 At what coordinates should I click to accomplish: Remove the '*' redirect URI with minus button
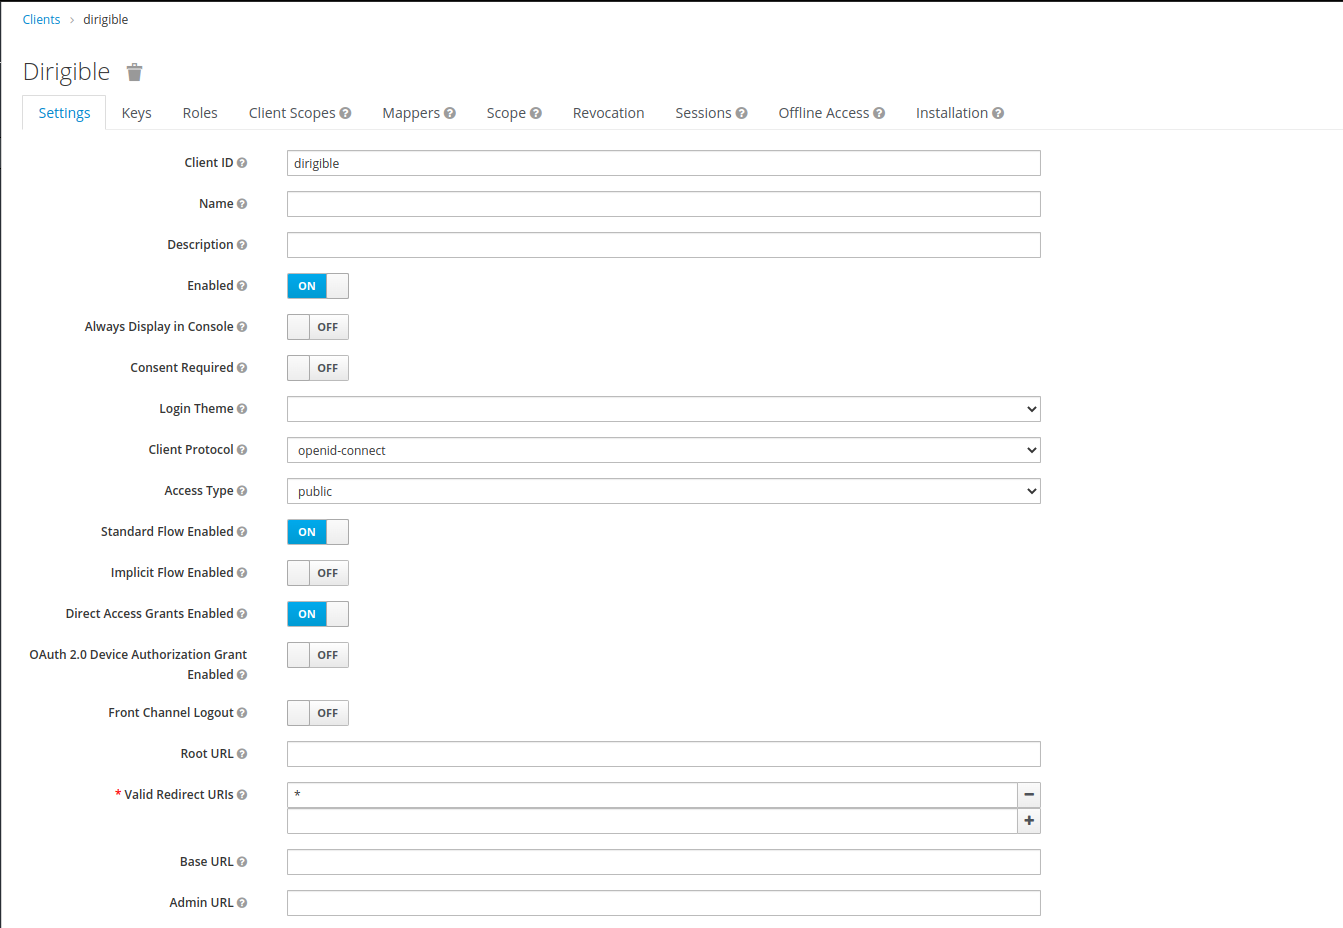(1029, 795)
